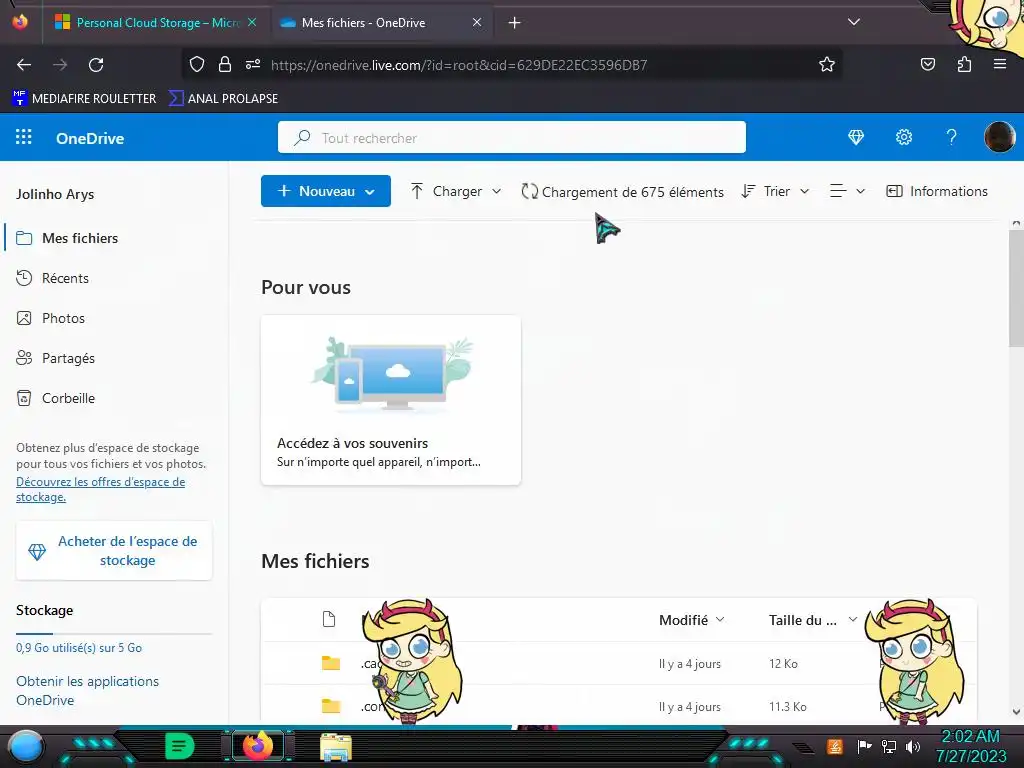
Task: Follow Obtenir les applications OneDrive link
Action: 88,690
